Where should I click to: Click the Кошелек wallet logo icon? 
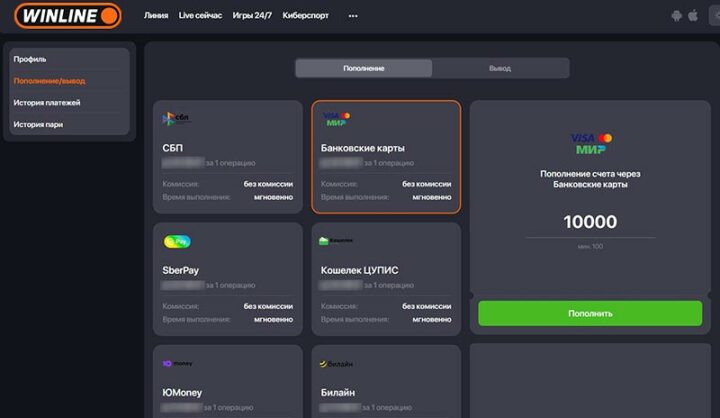336,241
